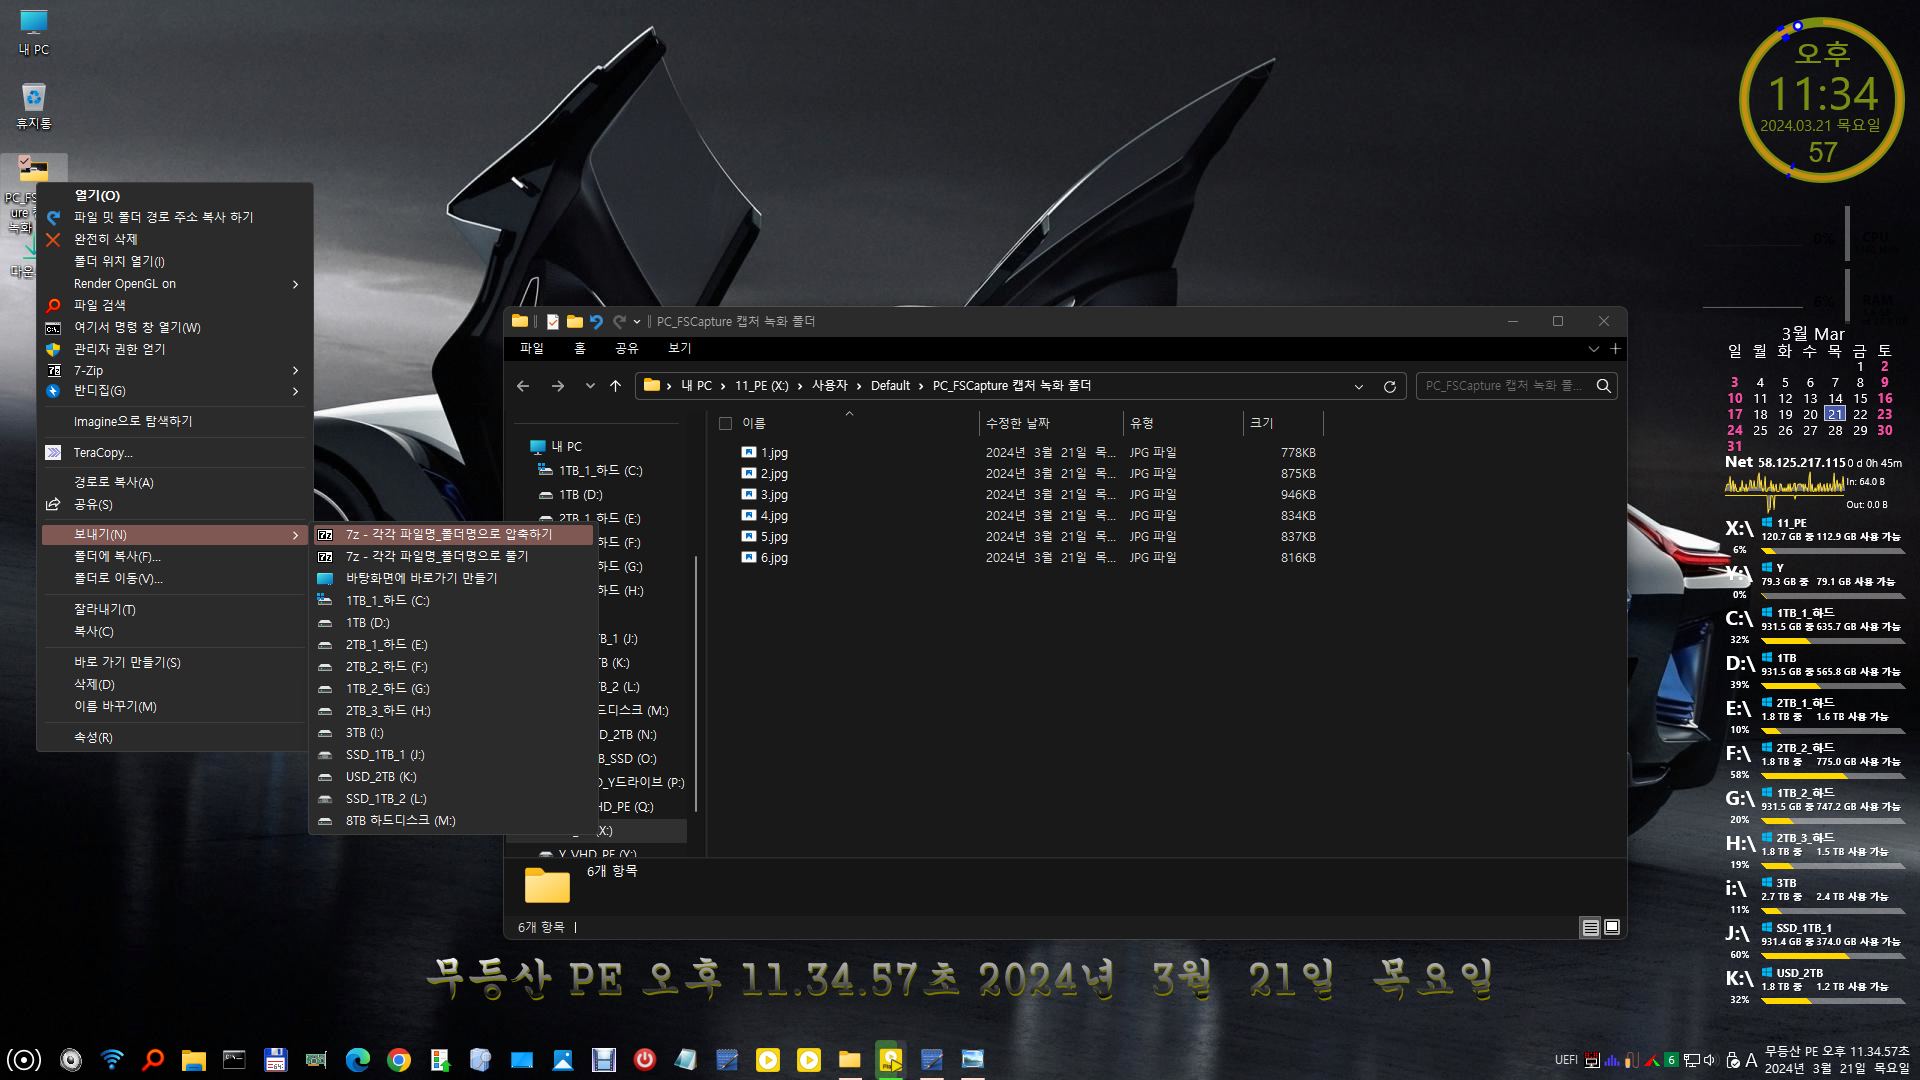Switch to large icons view in Explorer status bar
This screenshot has height=1080, width=1920.
pyautogui.click(x=1612, y=928)
